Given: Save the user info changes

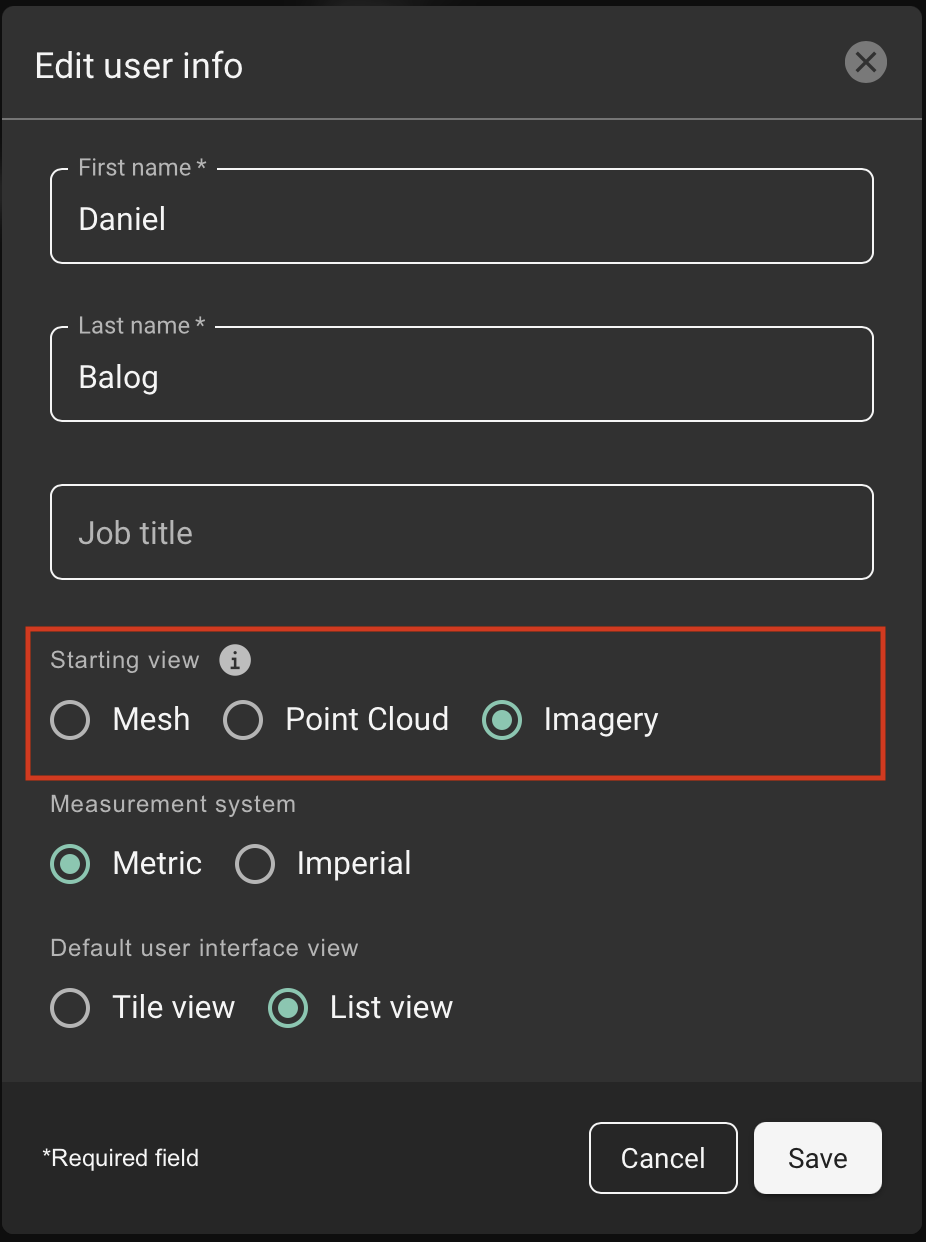Looking at the screenshot, I should [x=817, y=1158].
